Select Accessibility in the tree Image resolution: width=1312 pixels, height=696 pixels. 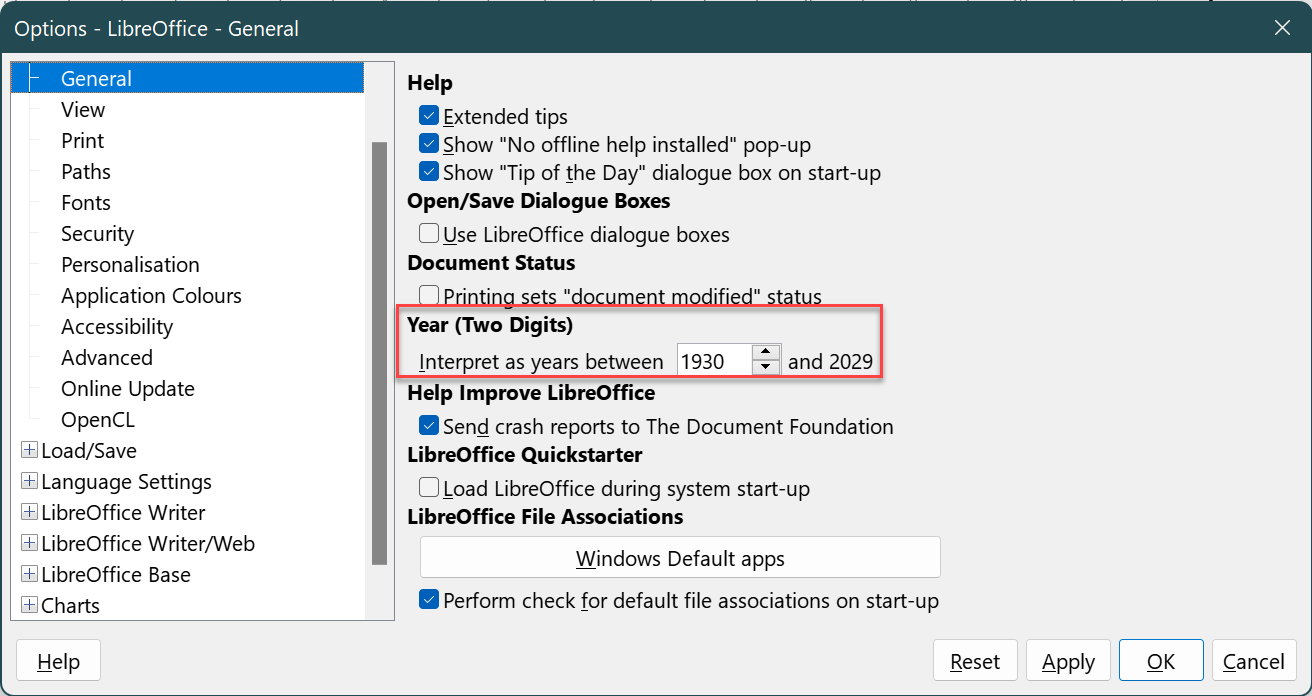117,326
